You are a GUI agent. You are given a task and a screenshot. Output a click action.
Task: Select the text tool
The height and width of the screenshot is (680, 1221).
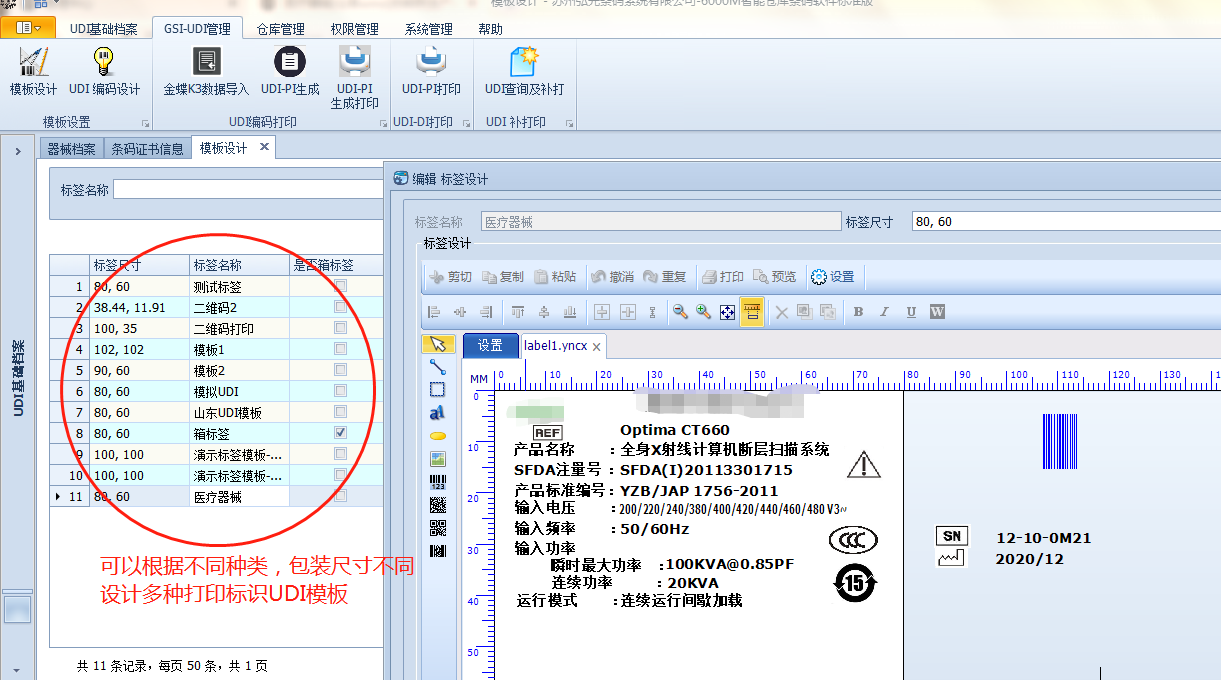pos(437,413)
